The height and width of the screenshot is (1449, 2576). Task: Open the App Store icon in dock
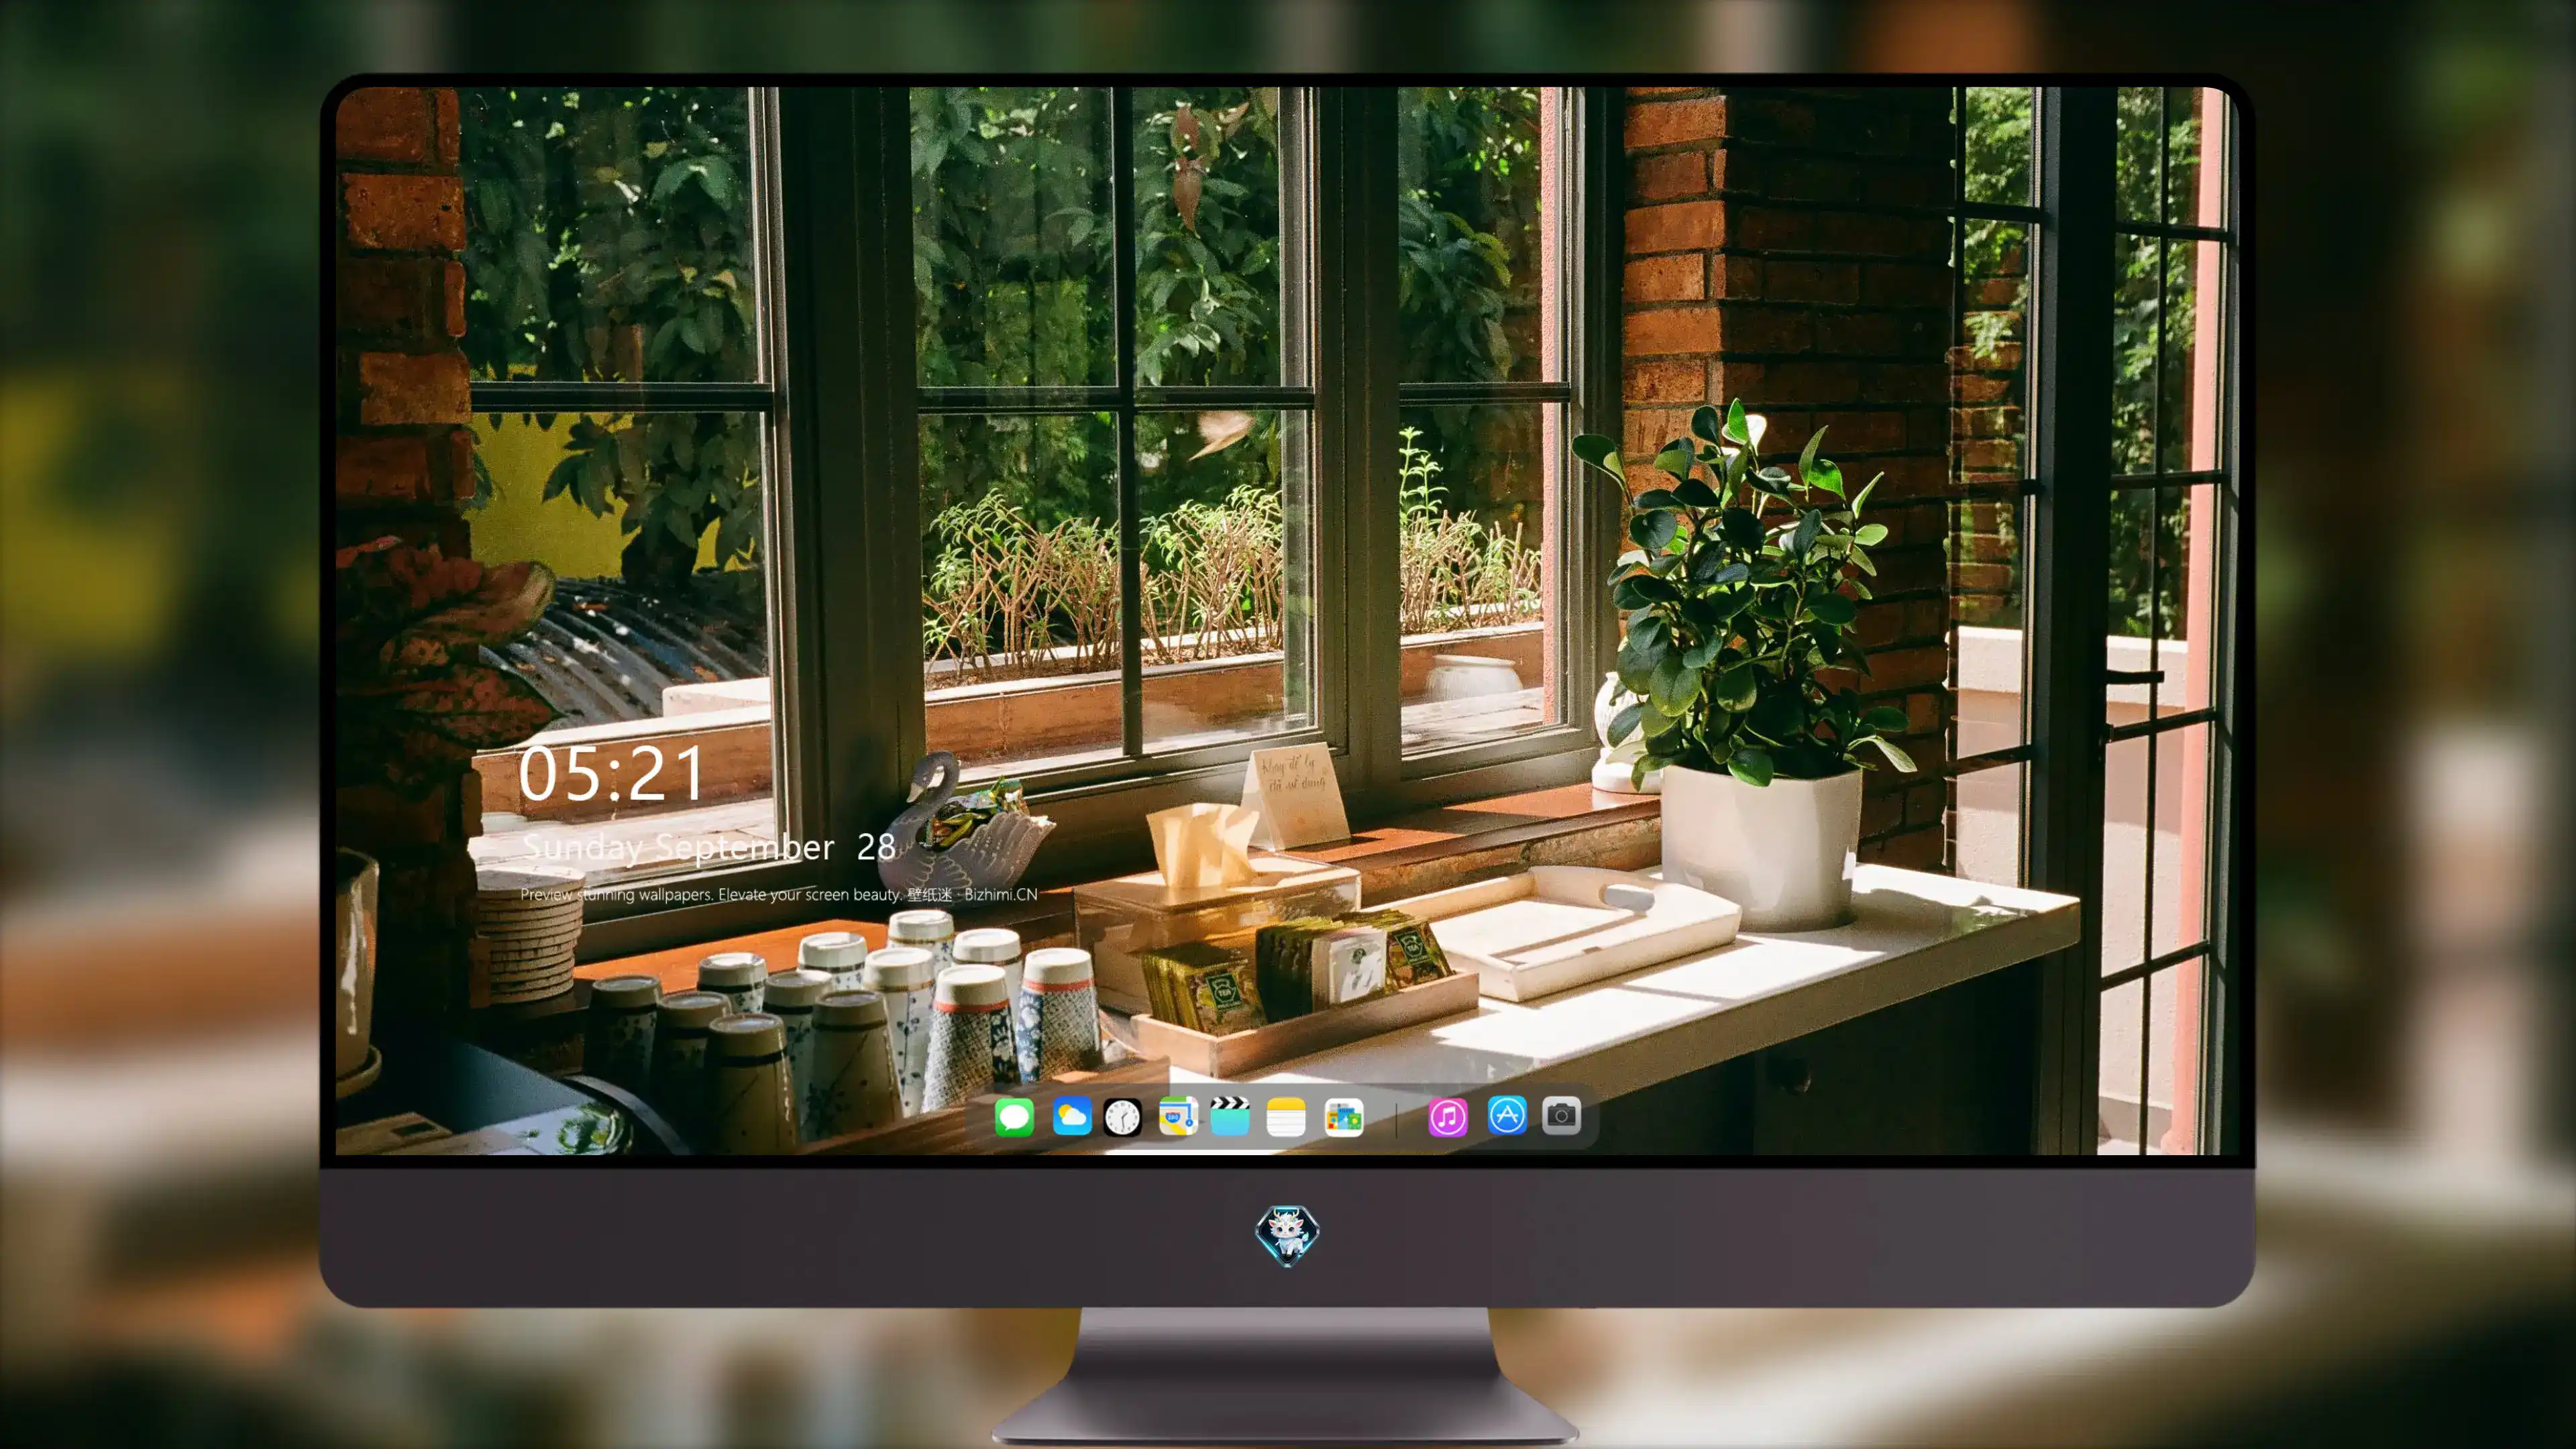pos(1507,1115)
